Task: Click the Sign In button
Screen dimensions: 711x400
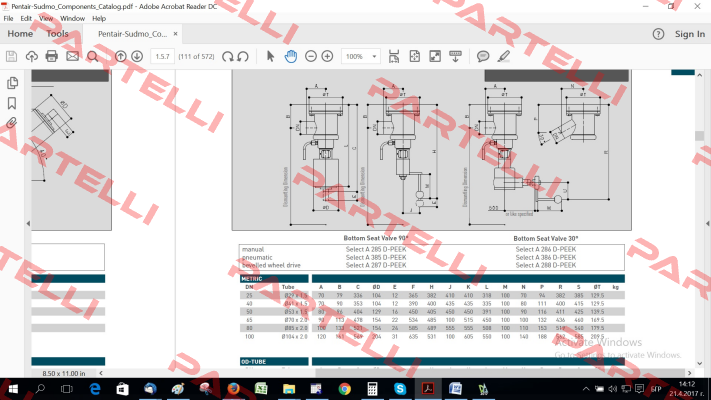Action: point(690,34)
